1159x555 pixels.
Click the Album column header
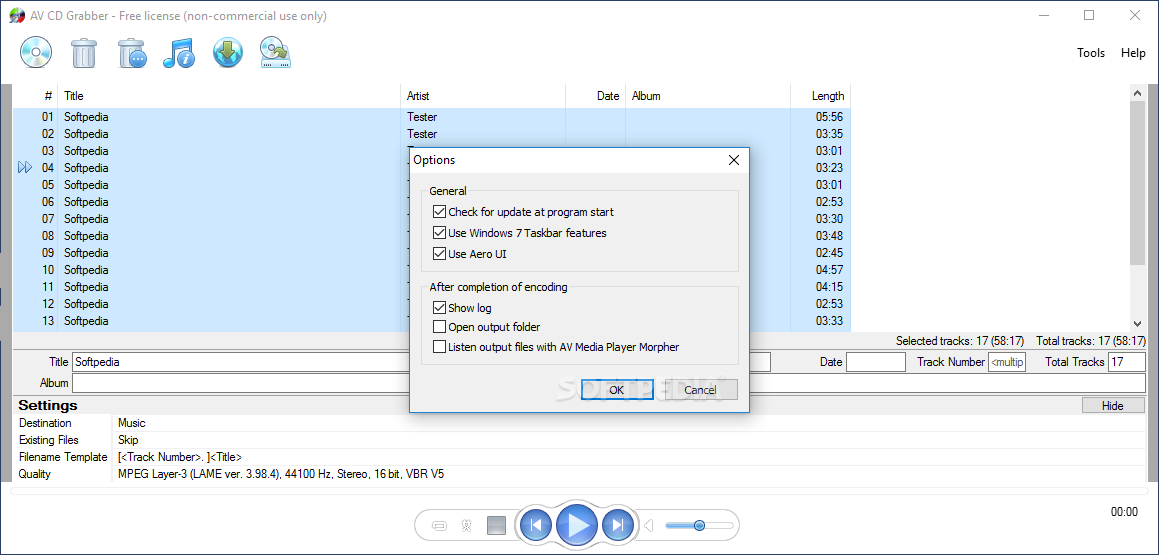click(707, 96)
